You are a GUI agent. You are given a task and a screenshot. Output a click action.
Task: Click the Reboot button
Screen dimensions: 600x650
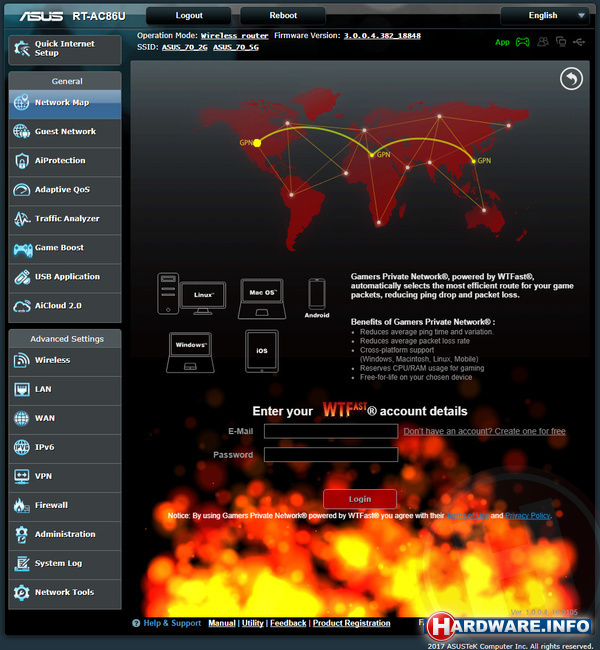pos(283,16)
